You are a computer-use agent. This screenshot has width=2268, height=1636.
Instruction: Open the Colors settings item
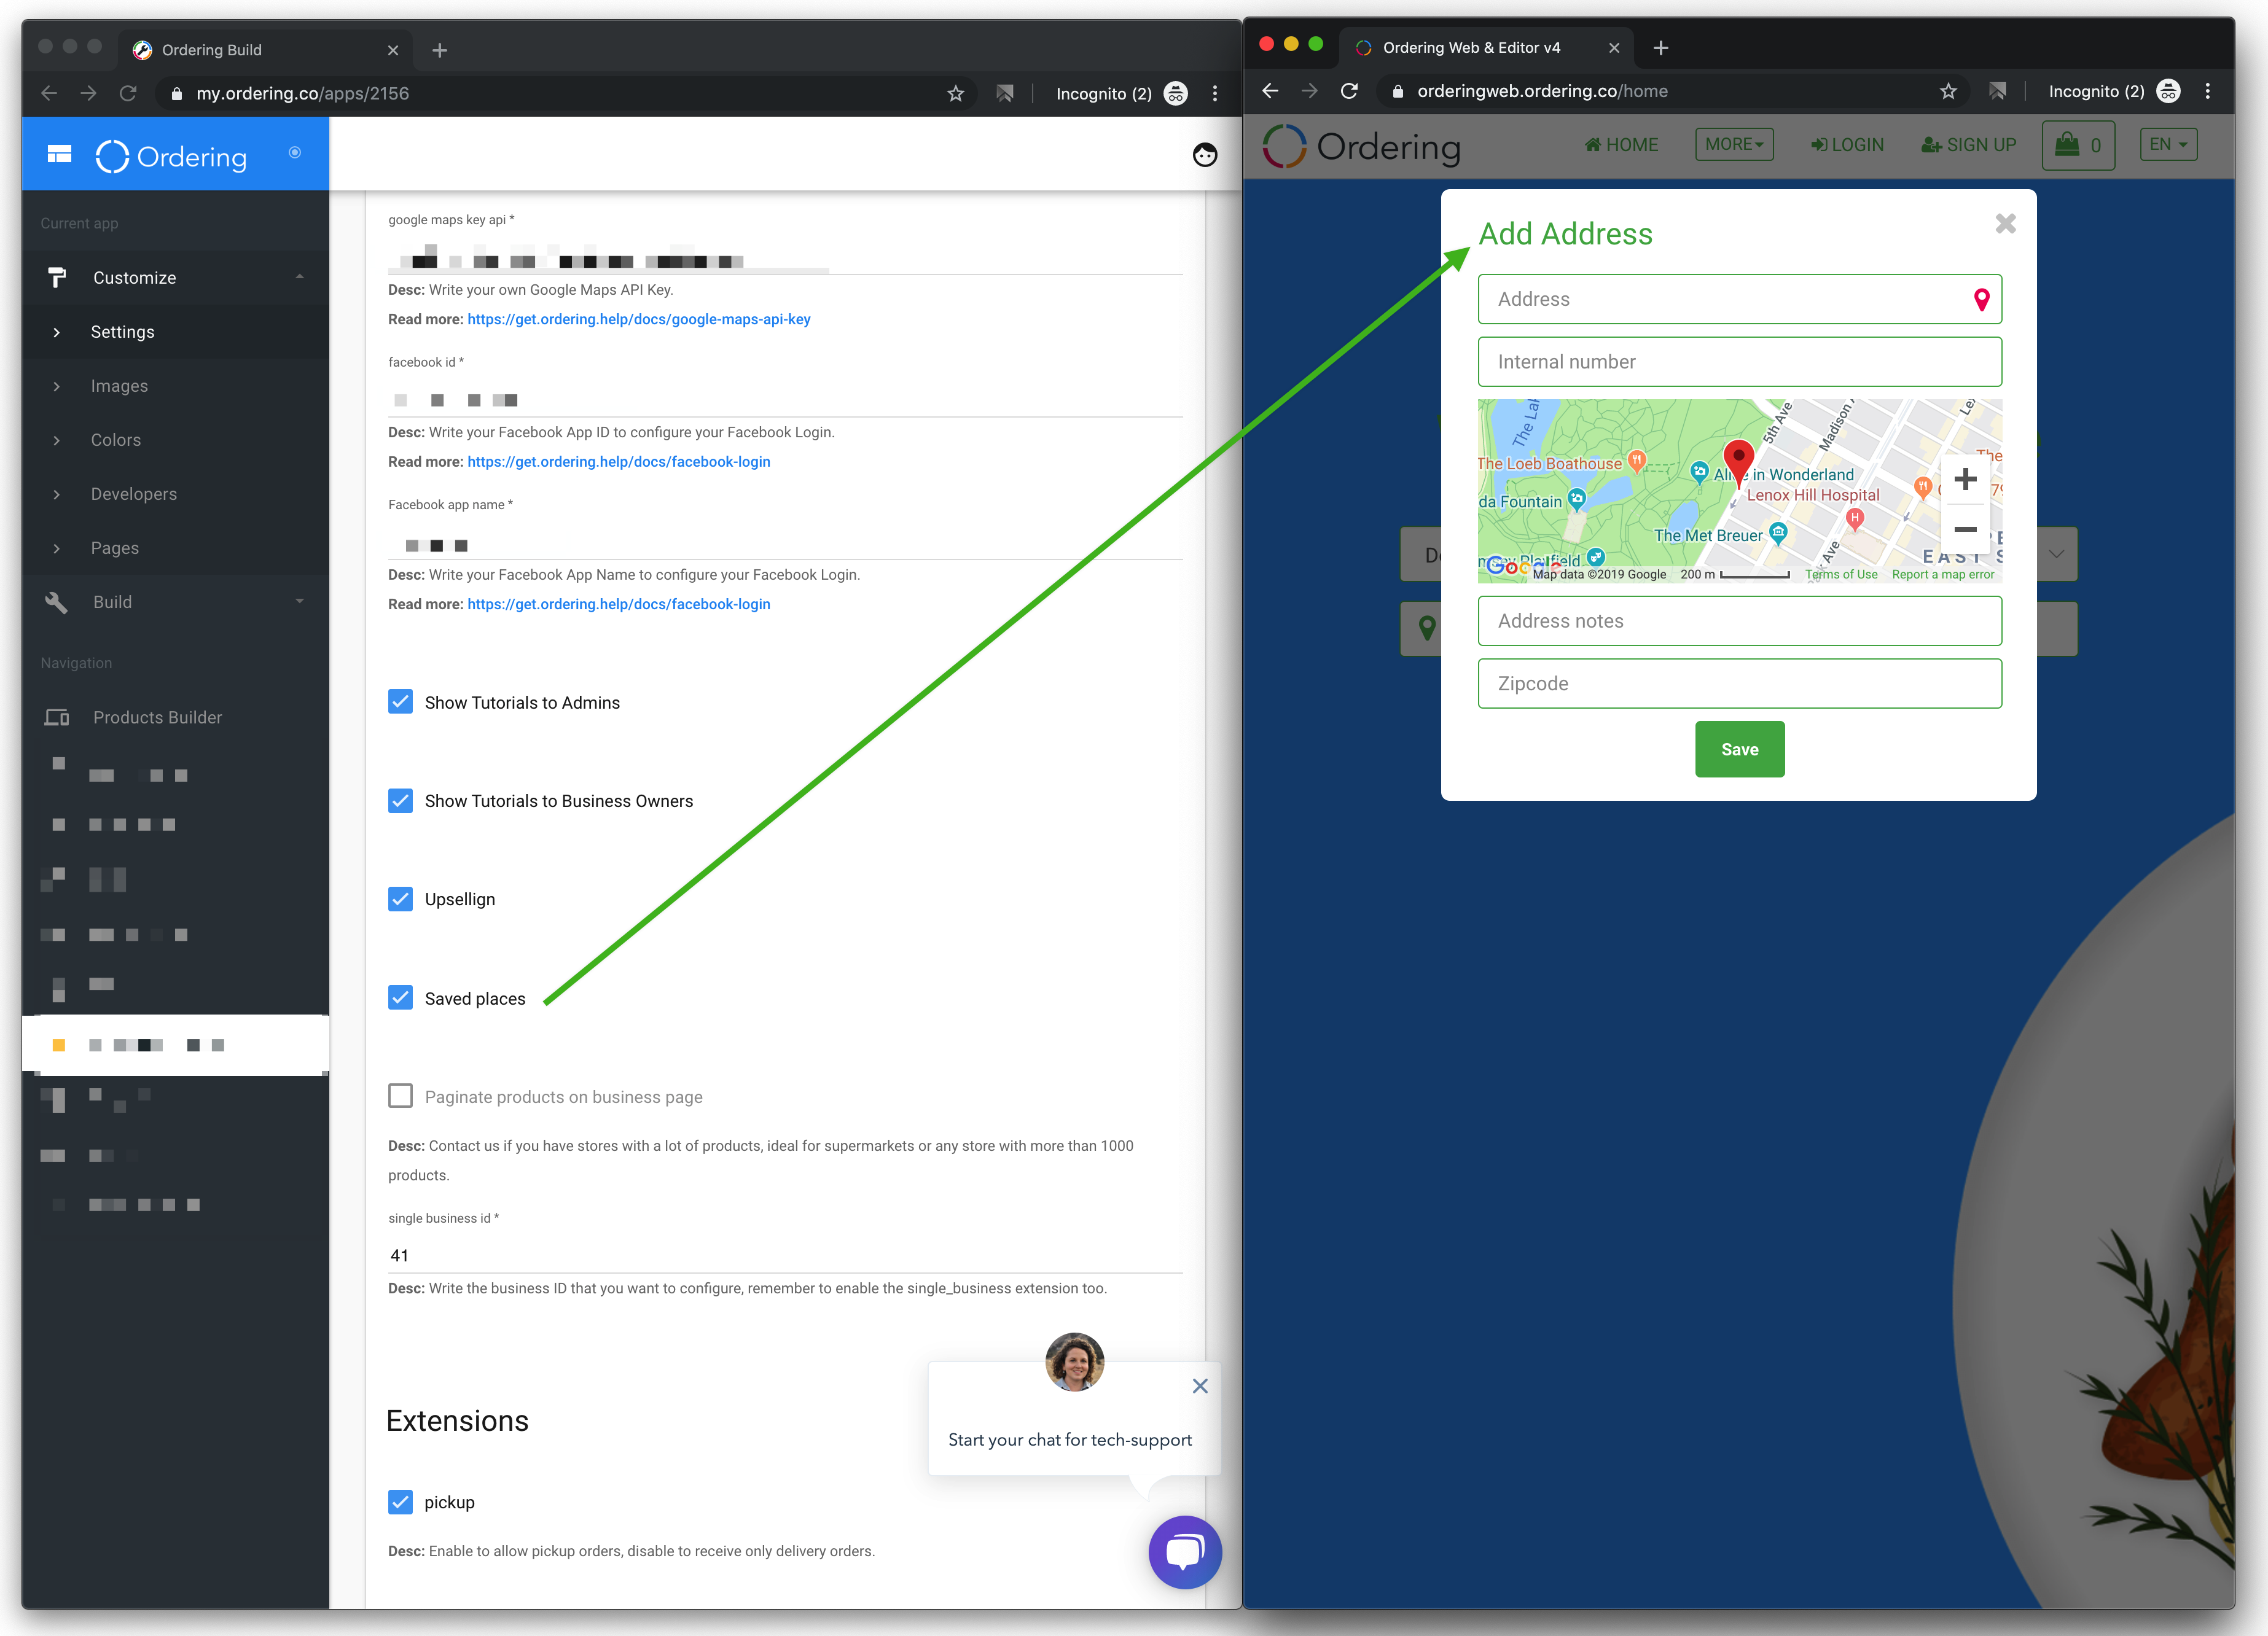click(x=116, y=440)
